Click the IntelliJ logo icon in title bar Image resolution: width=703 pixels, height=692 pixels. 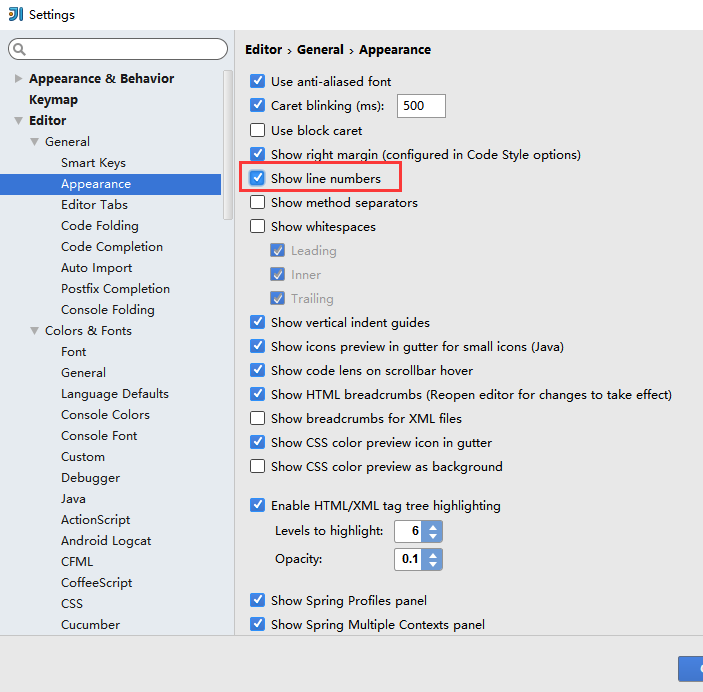tap(16, 14)
